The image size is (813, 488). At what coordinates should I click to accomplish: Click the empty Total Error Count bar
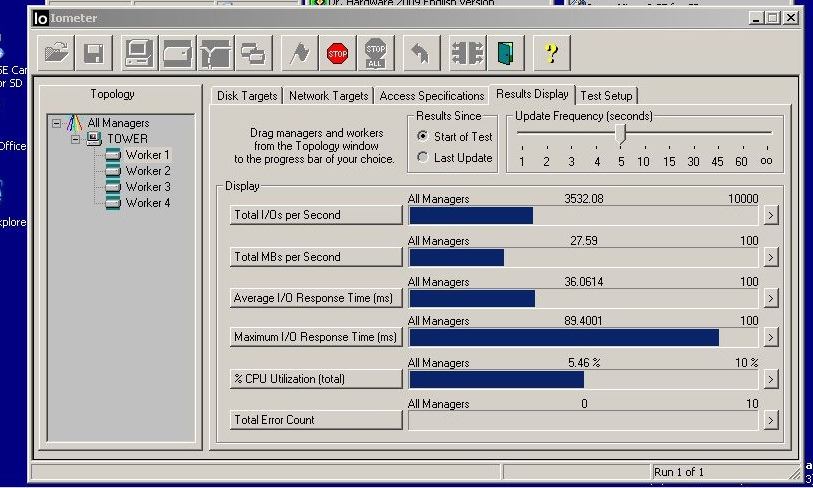pos(583,421)
